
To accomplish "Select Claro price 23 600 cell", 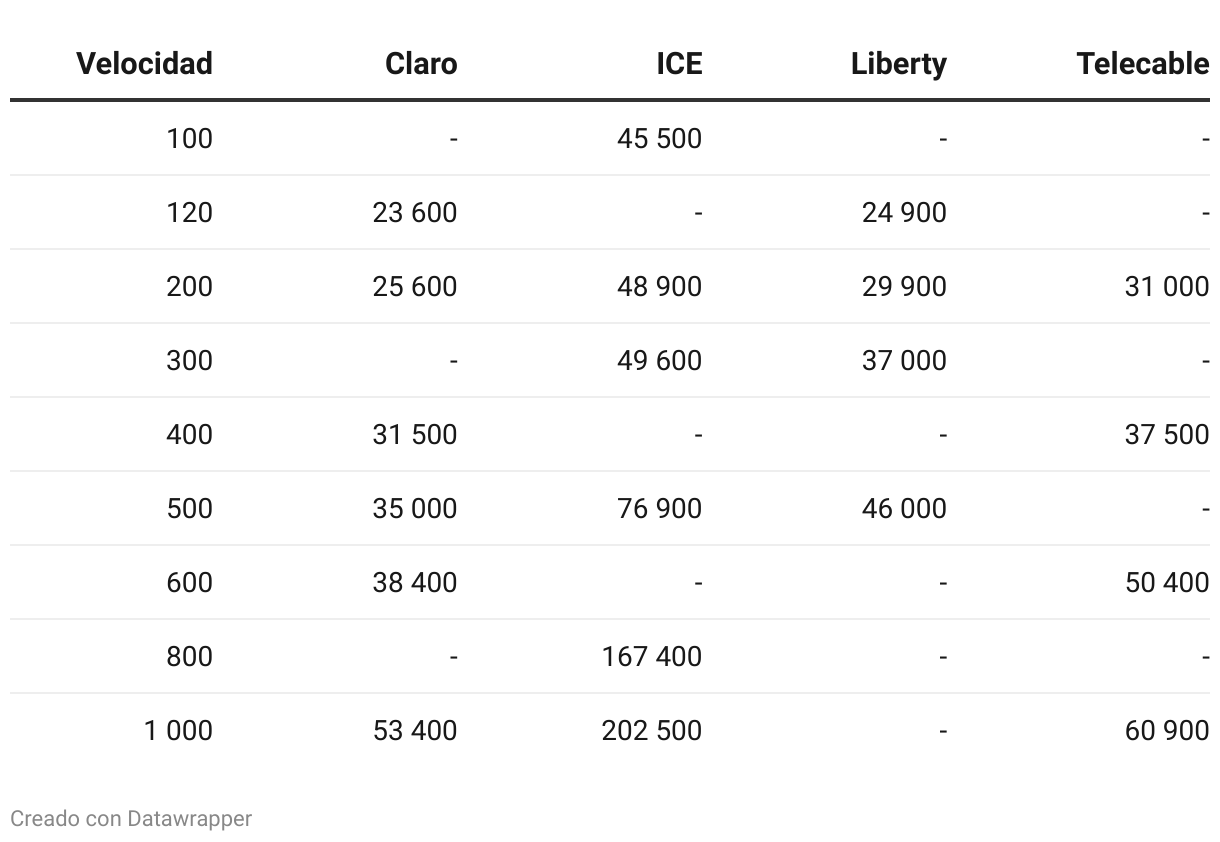I will coord(414,213).
